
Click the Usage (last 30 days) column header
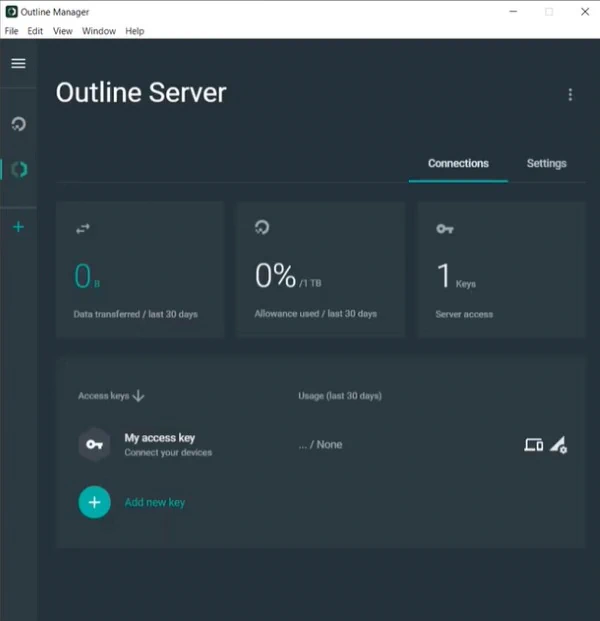pos(340,396)
